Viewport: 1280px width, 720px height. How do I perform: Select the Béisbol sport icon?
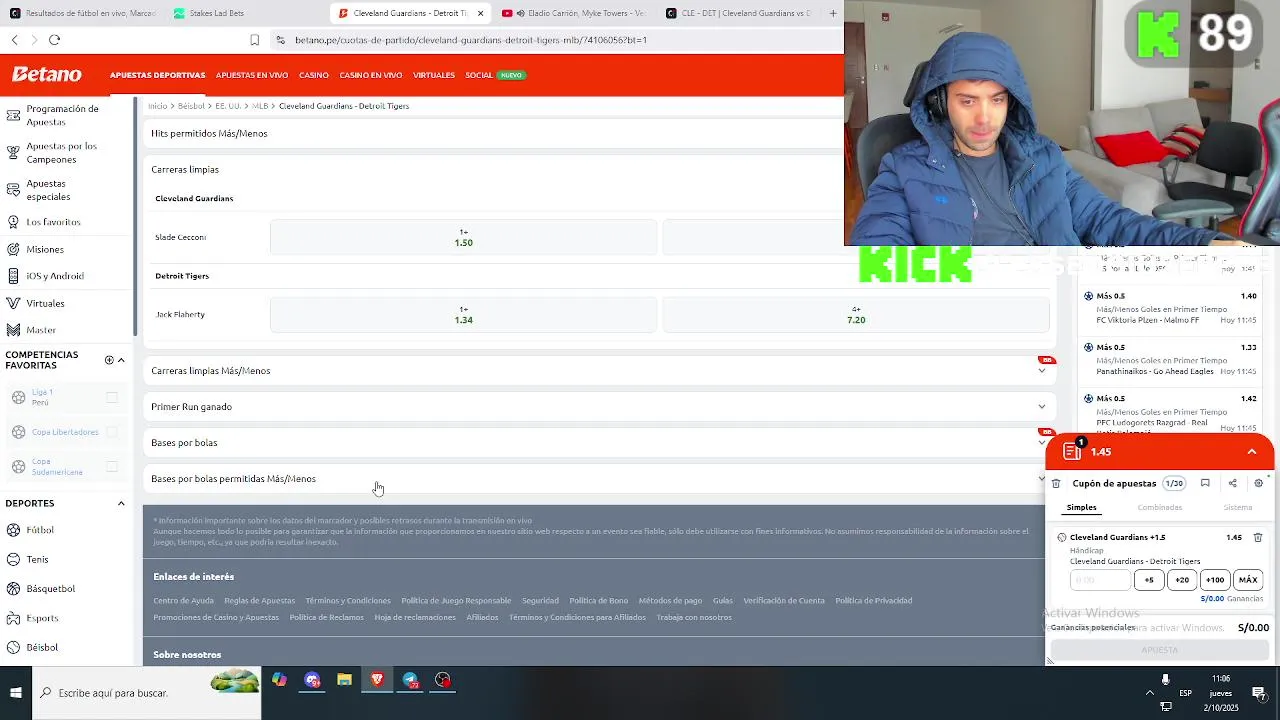[13, 647]
